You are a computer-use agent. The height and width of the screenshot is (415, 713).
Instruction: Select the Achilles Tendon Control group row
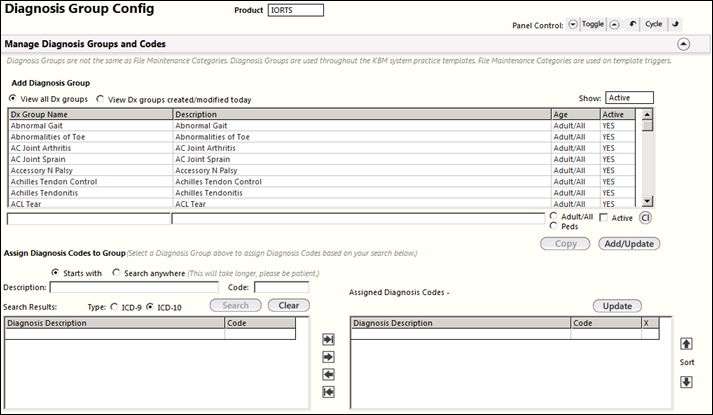[x=322, y=181]
